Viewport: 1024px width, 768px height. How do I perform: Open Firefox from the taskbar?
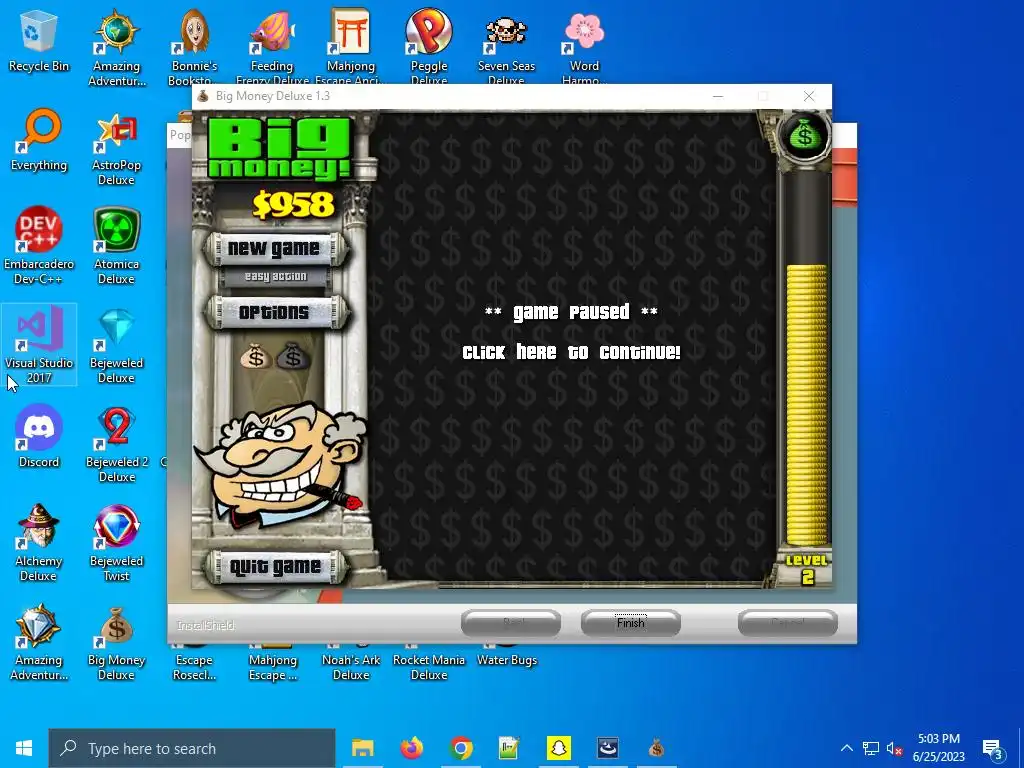coord(411,748)
